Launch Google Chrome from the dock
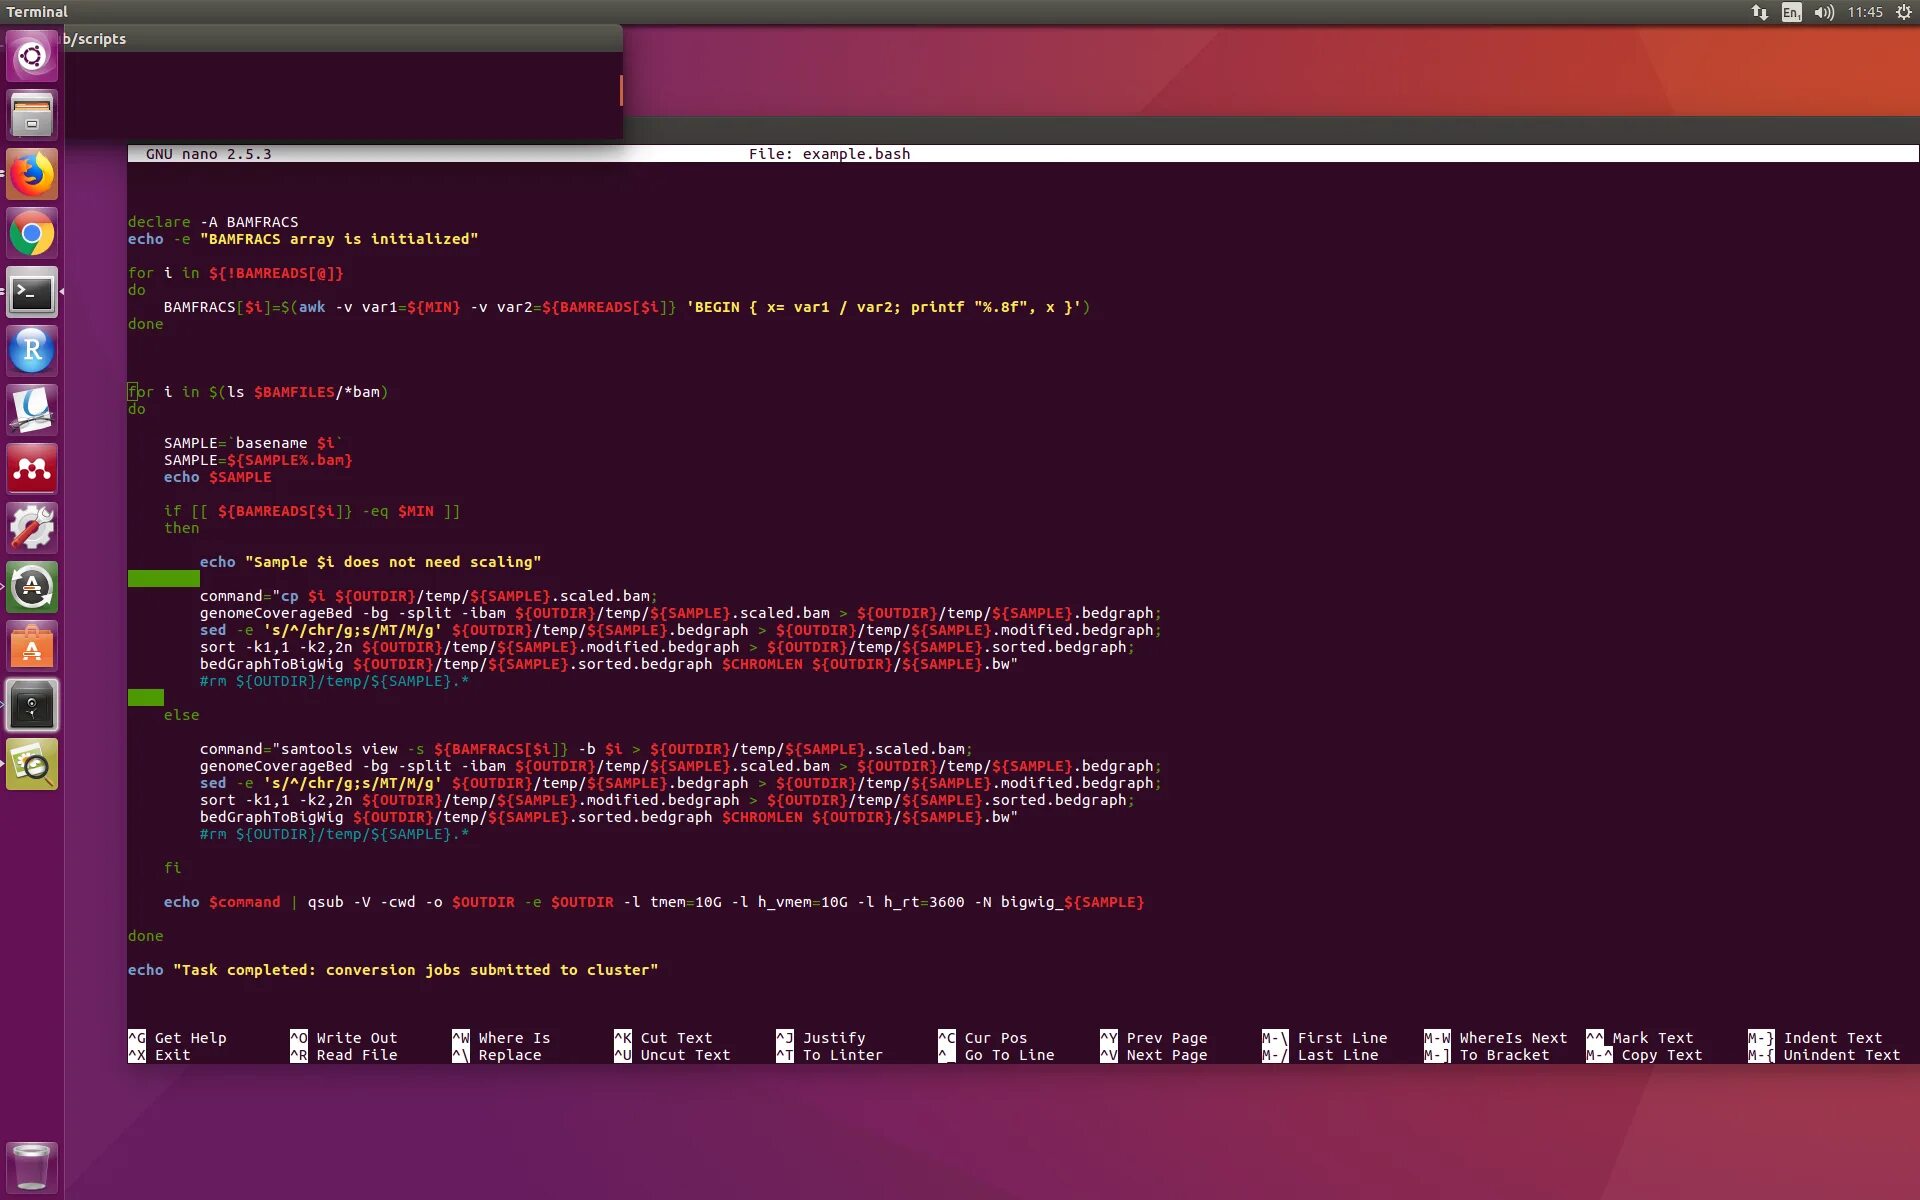The height and width of the screenshot is (1200, 1920). pyautogui.click(x=32, y=234)
